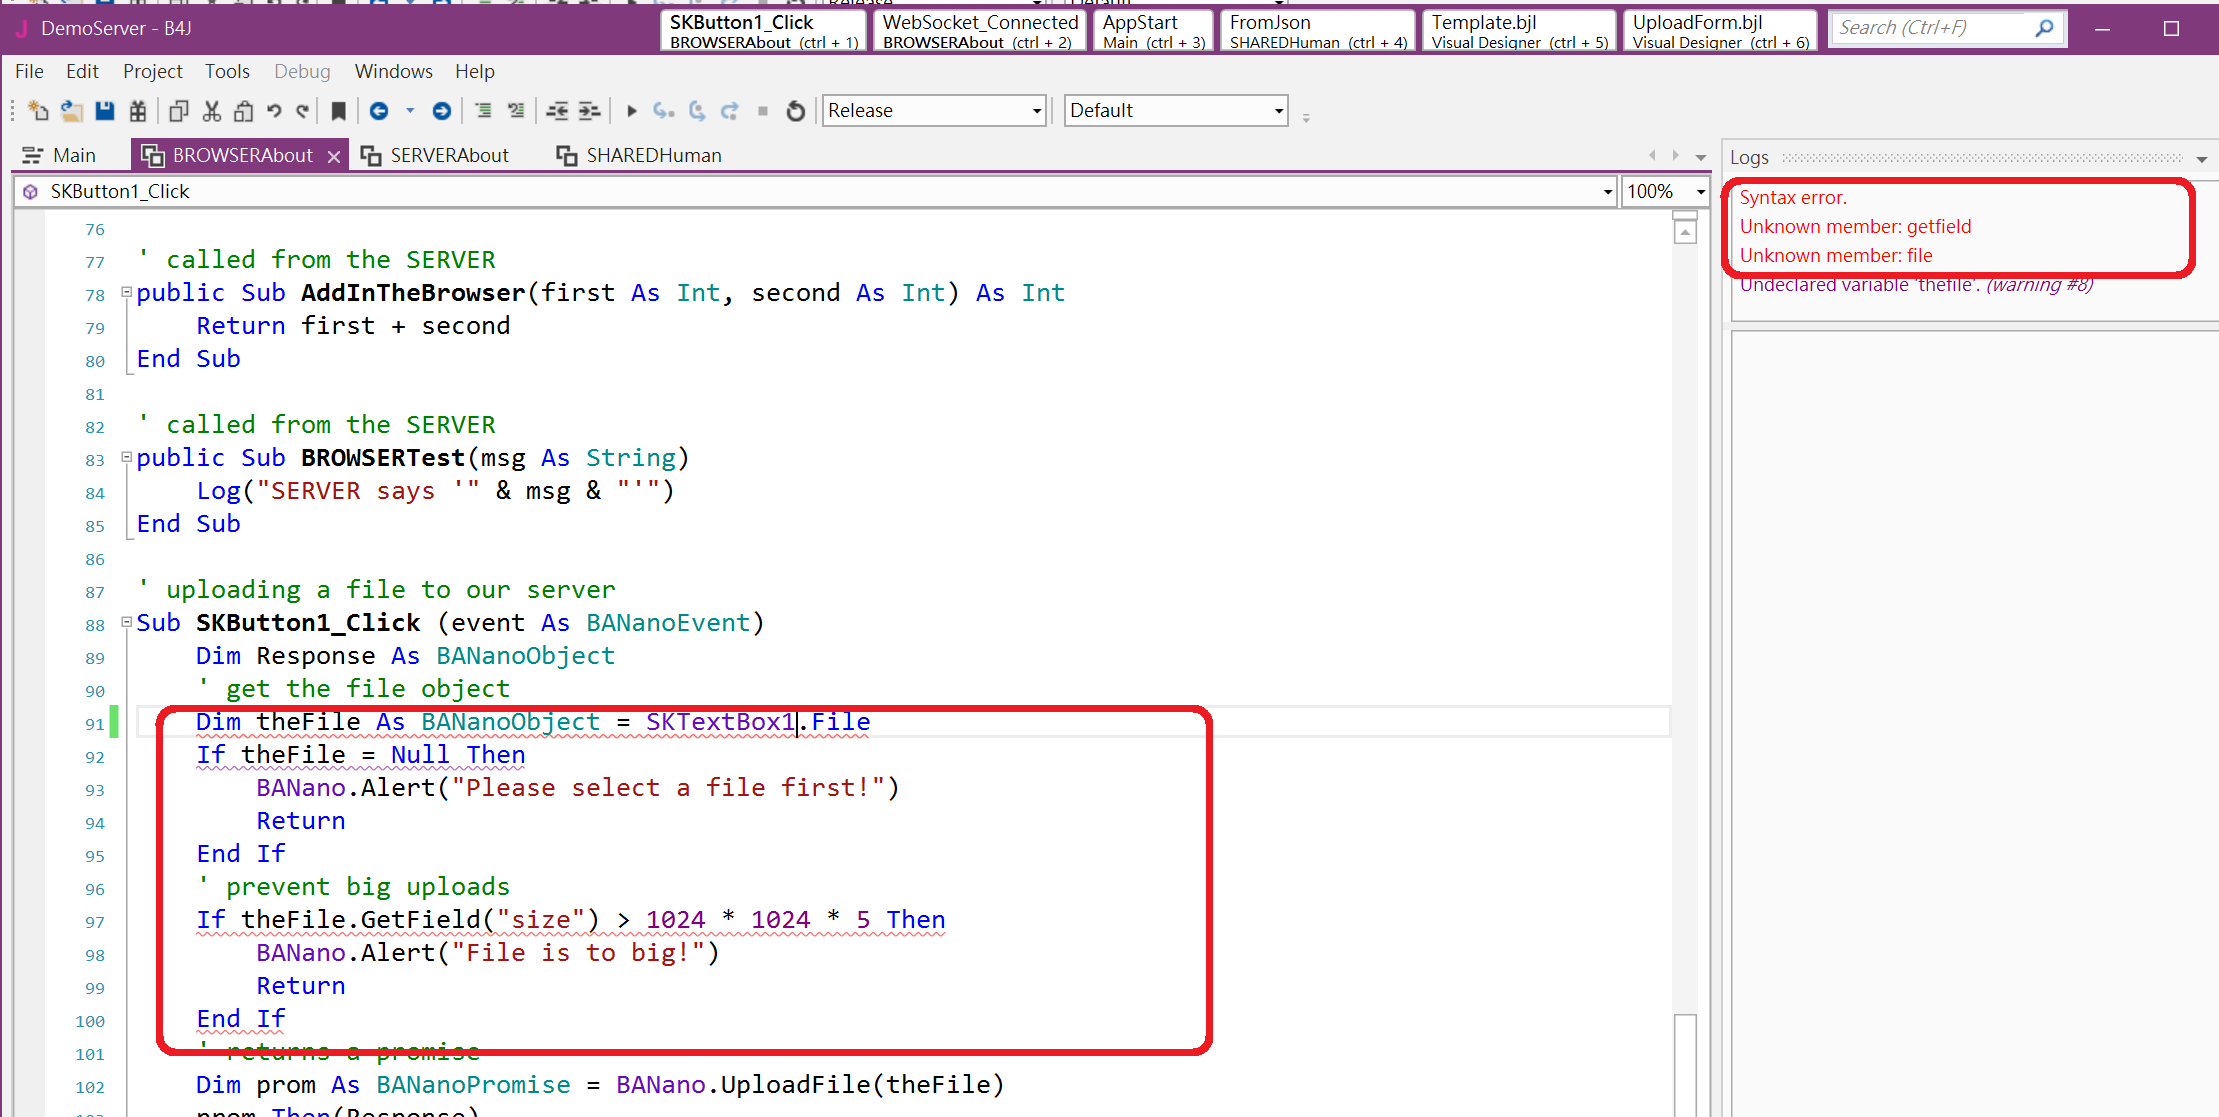This screenshot has width=2219, height=1117.
Task: Collapse the AddInTheBrowser sub fold marker
Action: coord(127,292)
